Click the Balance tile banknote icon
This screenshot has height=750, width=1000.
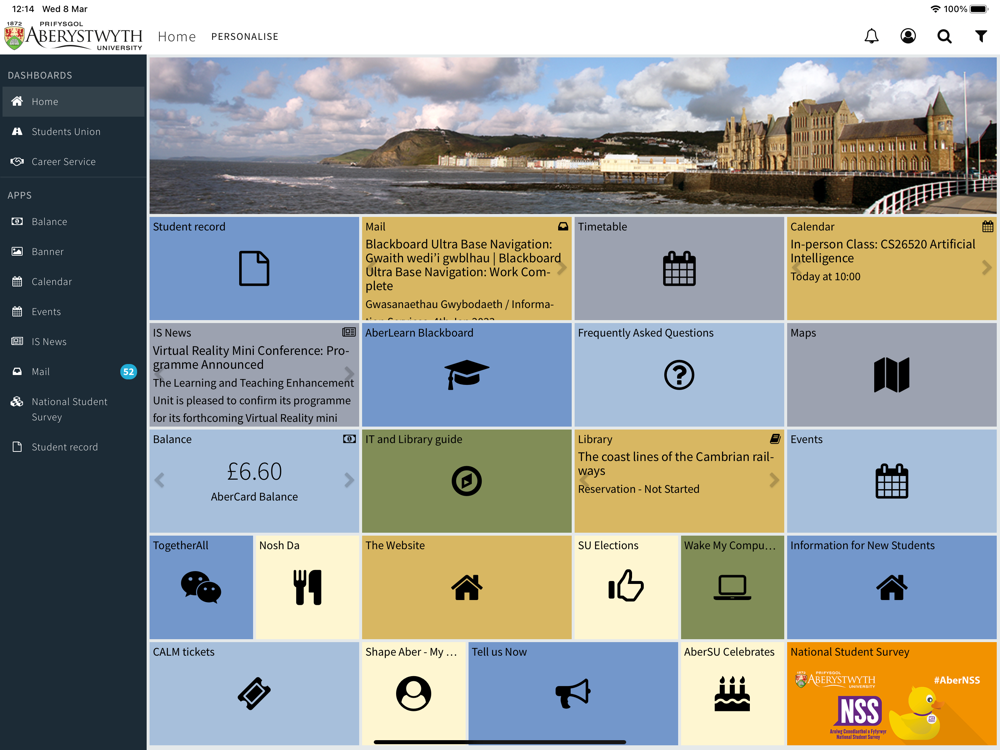click(x=349, y=439)
